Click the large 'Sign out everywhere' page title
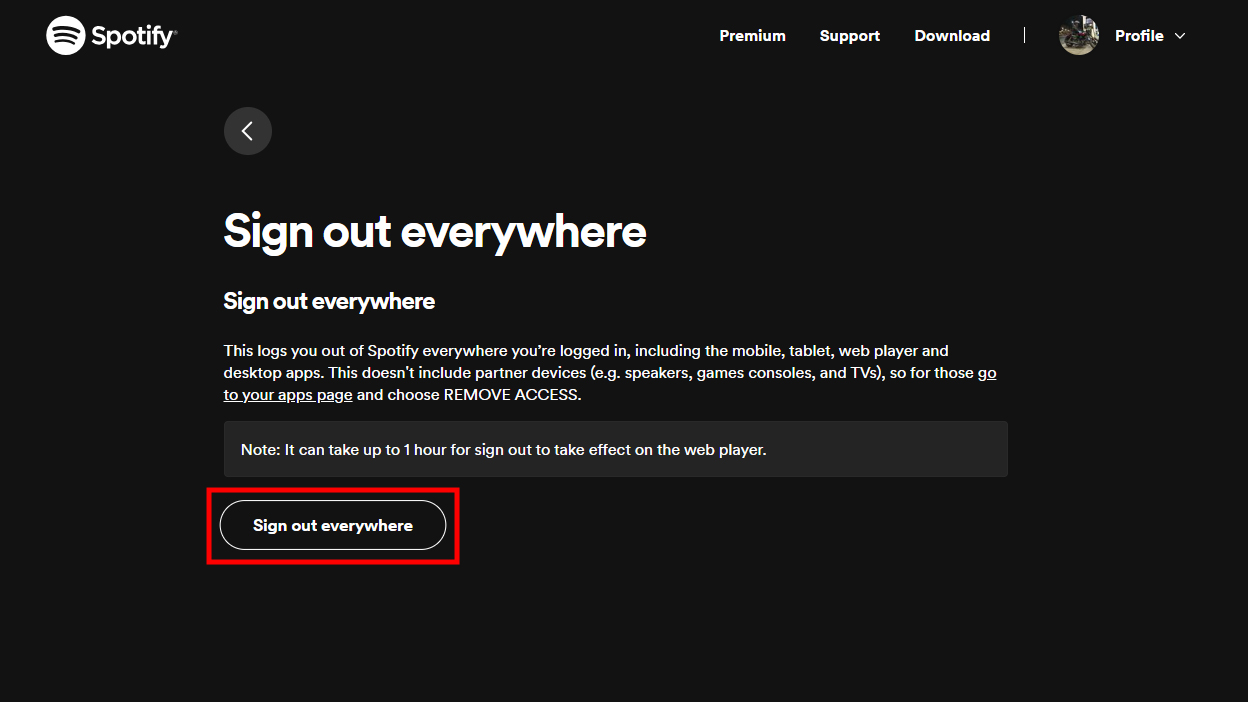 (x=435, y=231)
